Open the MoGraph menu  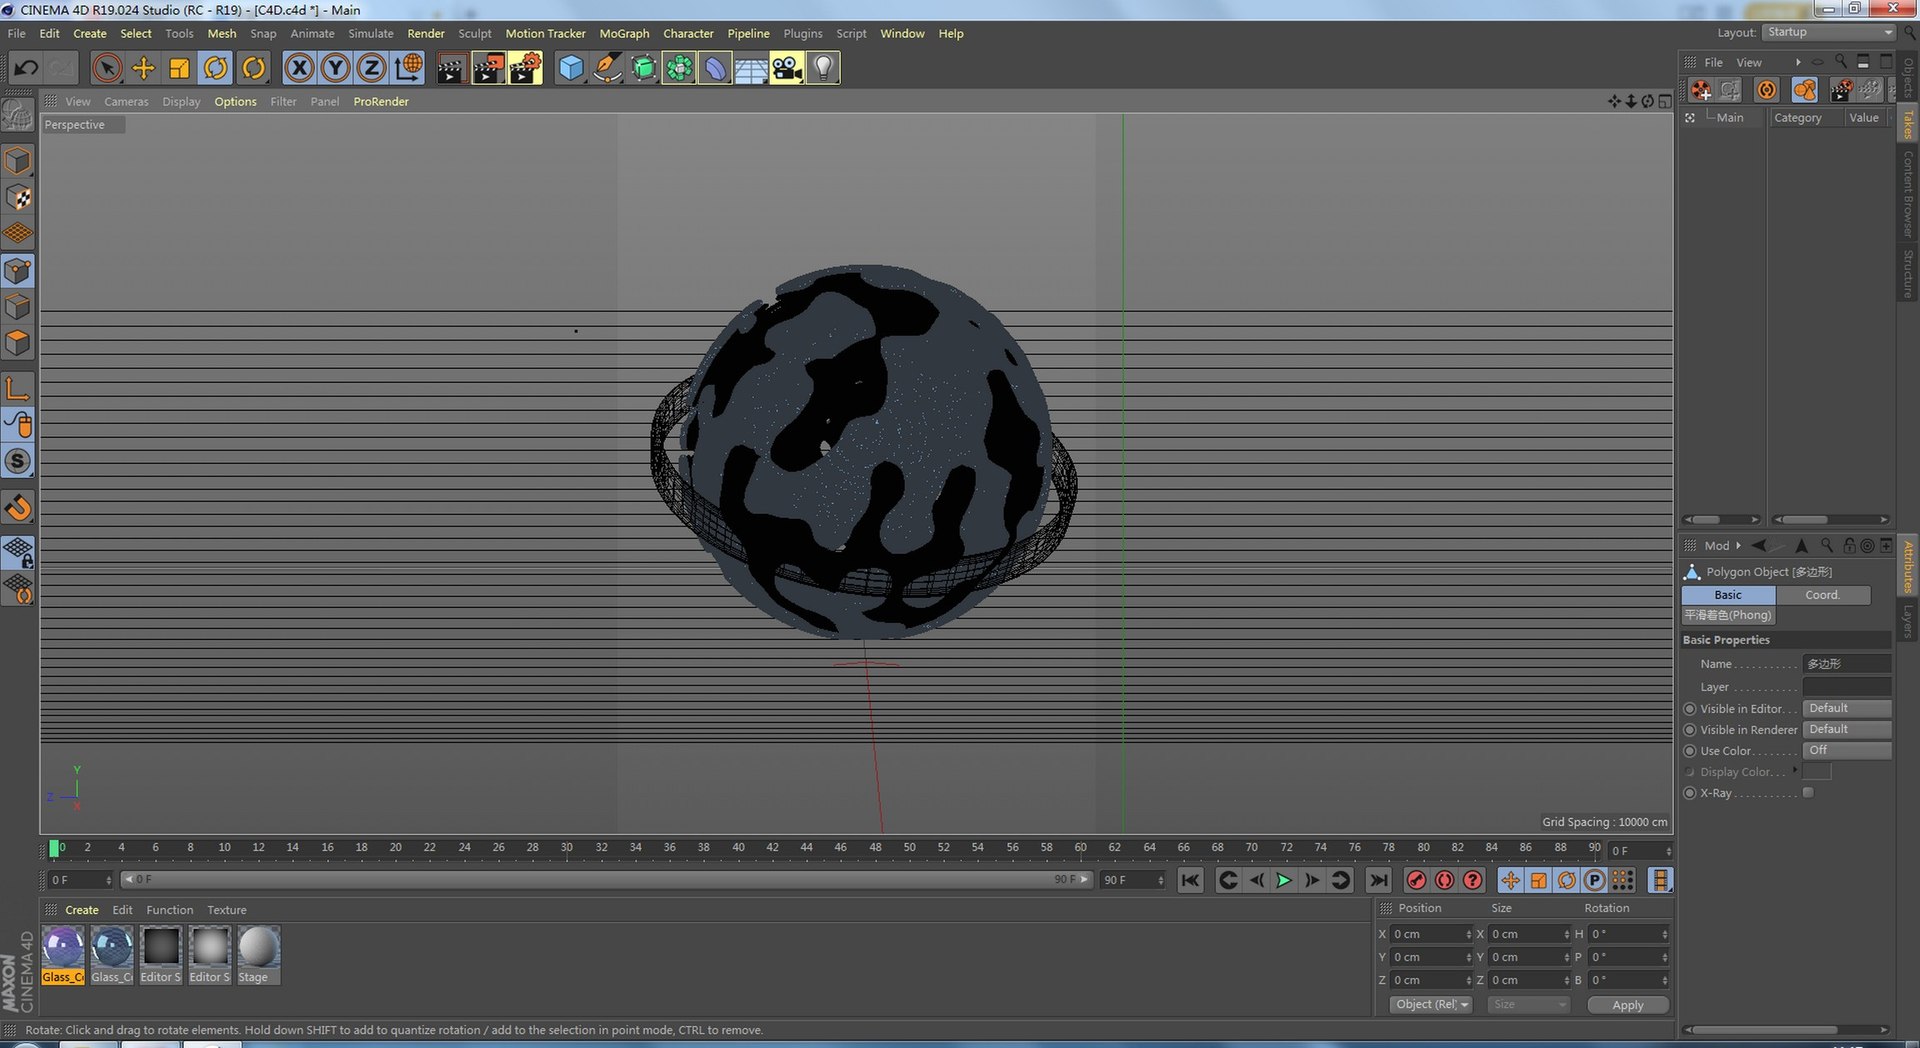(x=624, y=33)
